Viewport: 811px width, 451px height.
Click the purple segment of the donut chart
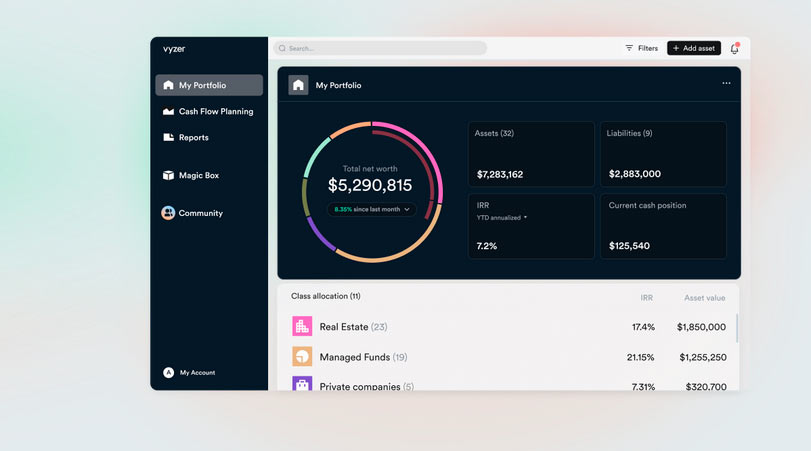tap(320, 235)
